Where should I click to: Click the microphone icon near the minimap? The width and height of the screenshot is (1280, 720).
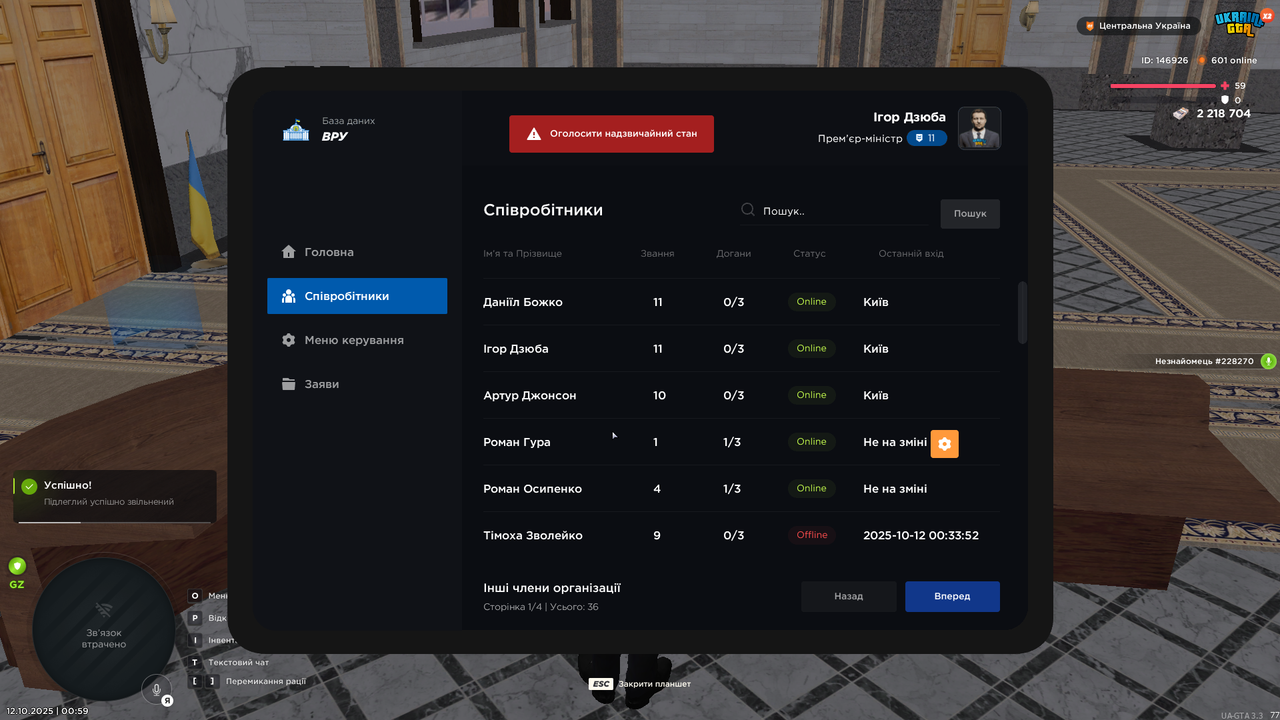click(156, 689)
